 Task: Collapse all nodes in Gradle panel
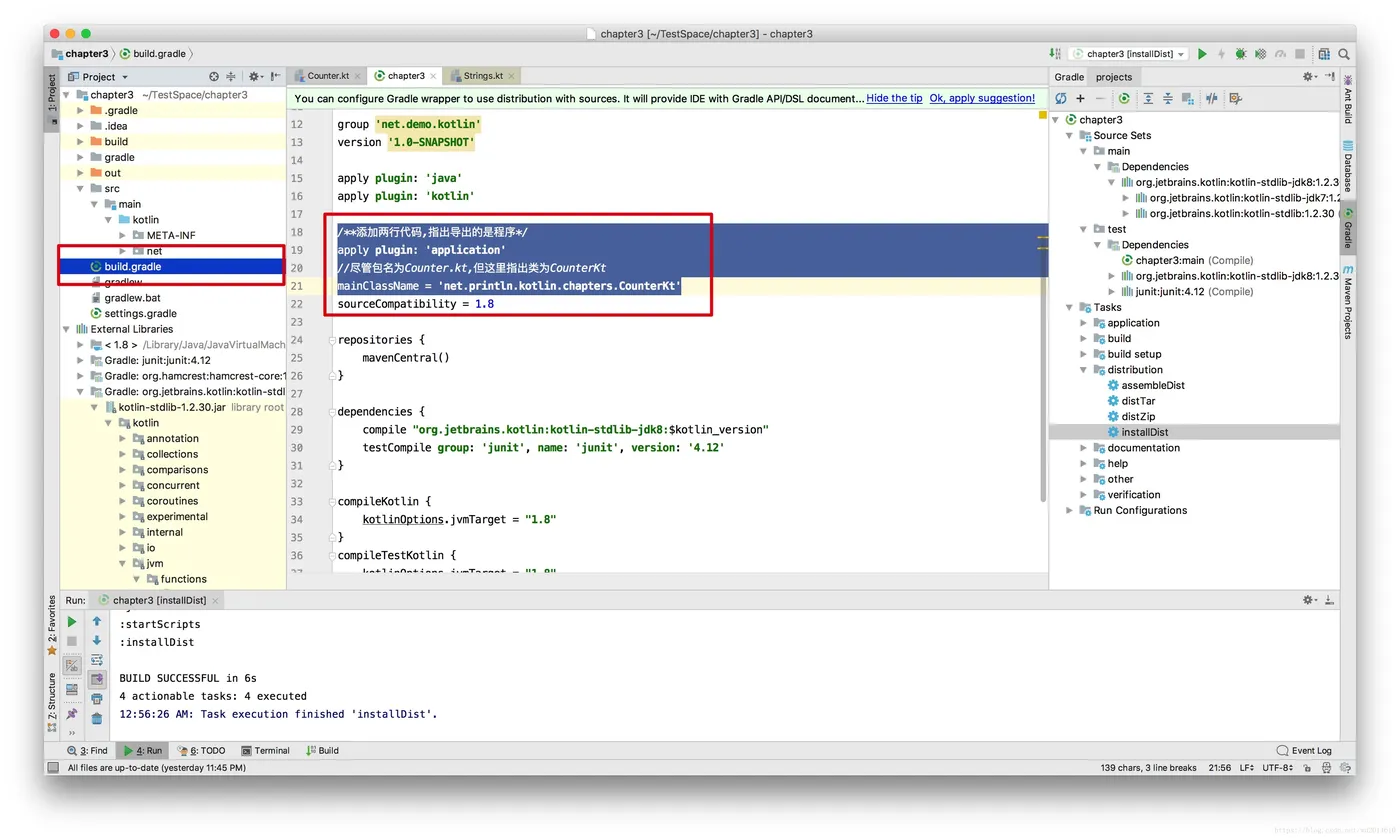click(1167, 98)
